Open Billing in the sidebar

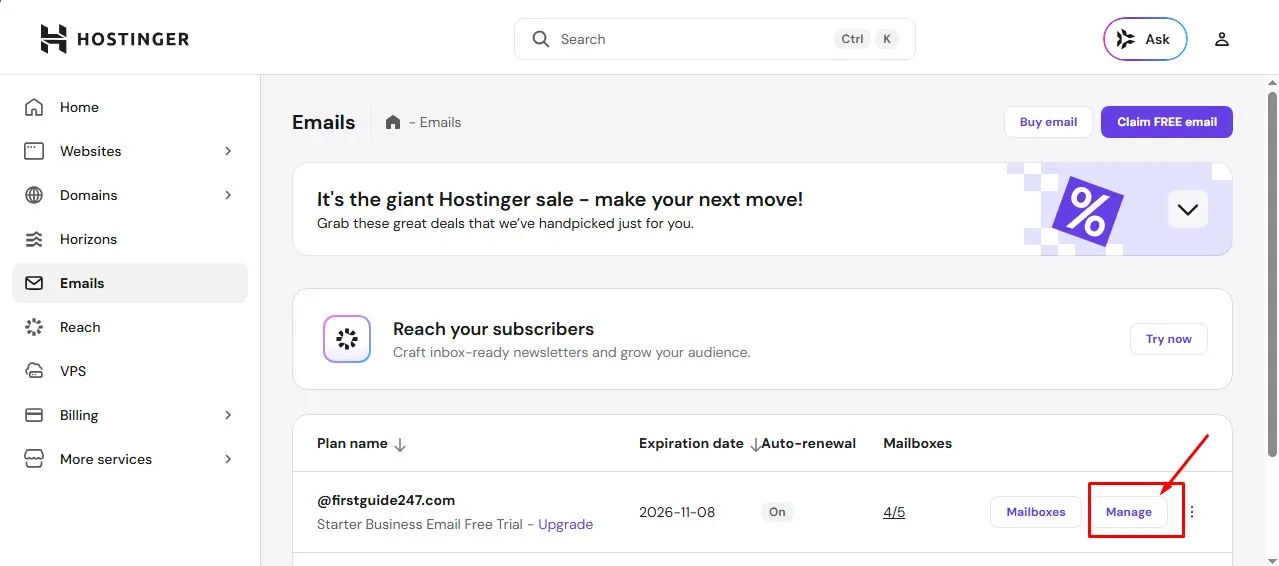click(130, 415)
